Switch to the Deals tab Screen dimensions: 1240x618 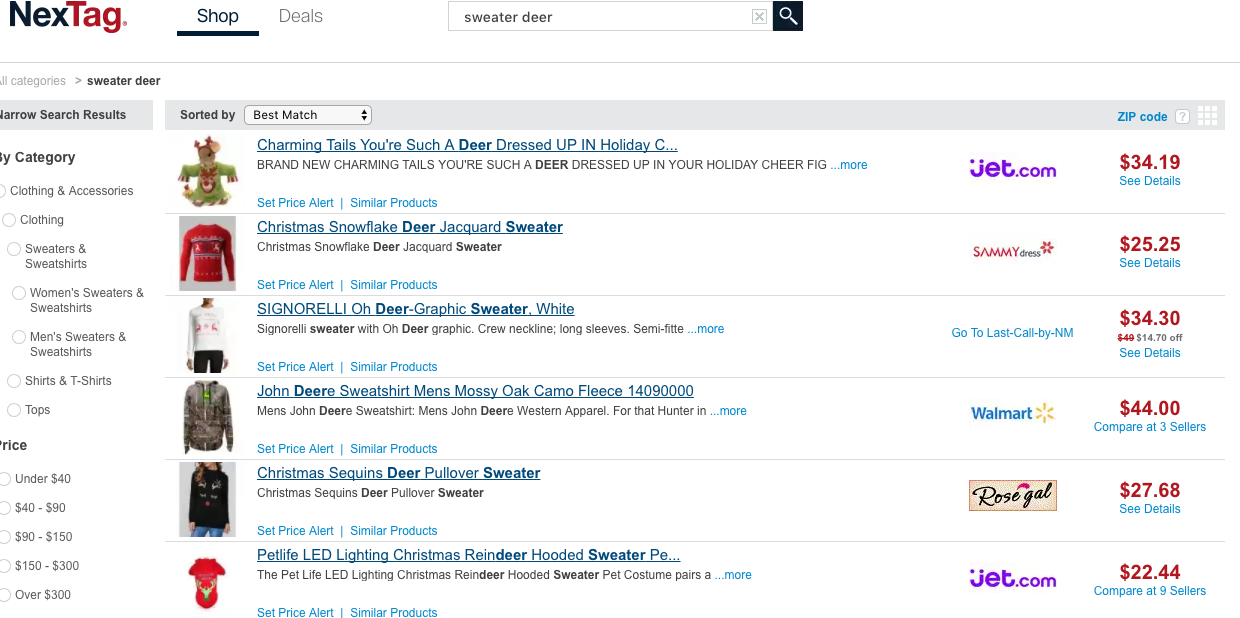click(x=301, y=17)
